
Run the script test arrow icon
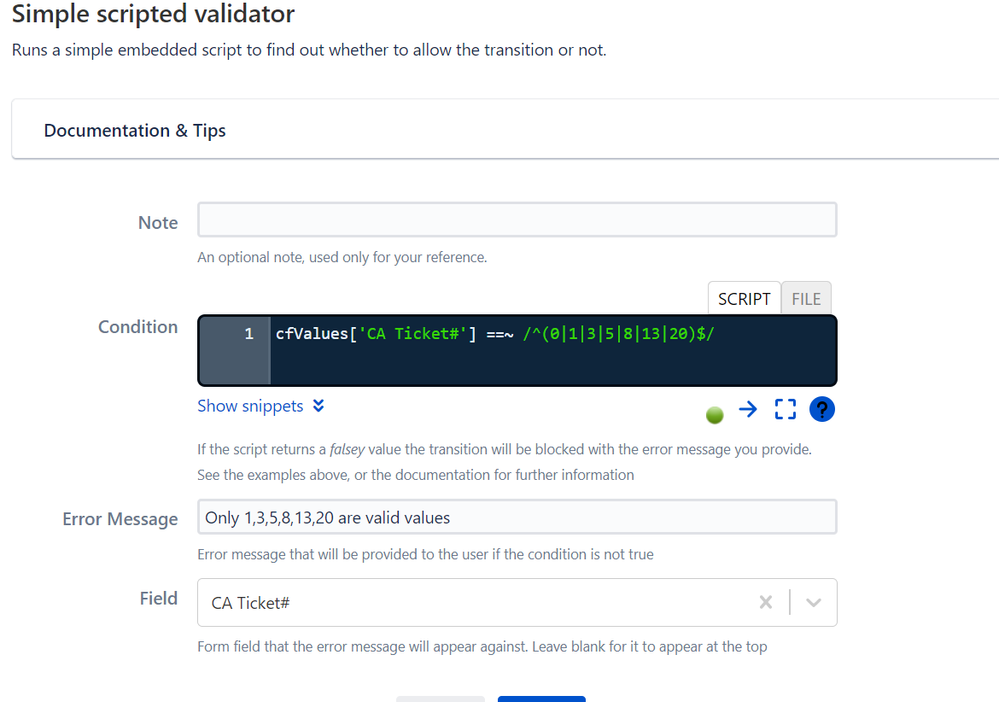click(748, 408)
